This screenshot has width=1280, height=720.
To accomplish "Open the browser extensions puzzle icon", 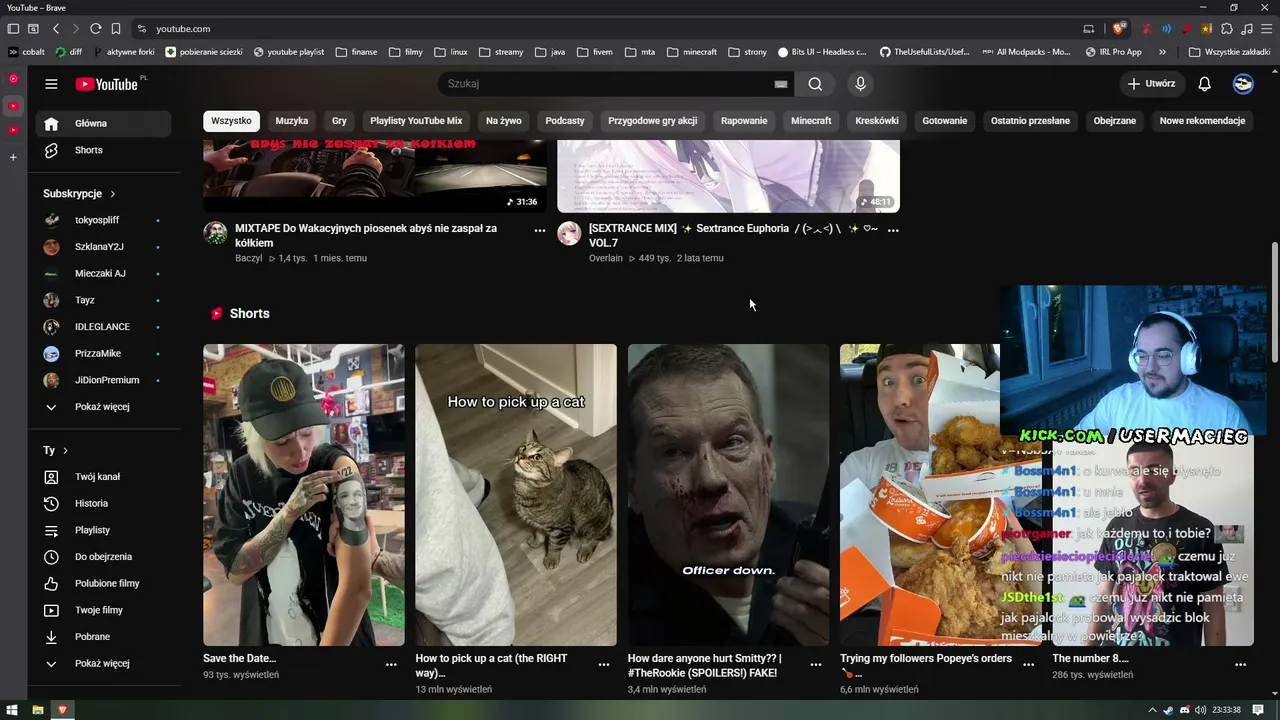I will pyautogui.click(x=1227, y=29).
